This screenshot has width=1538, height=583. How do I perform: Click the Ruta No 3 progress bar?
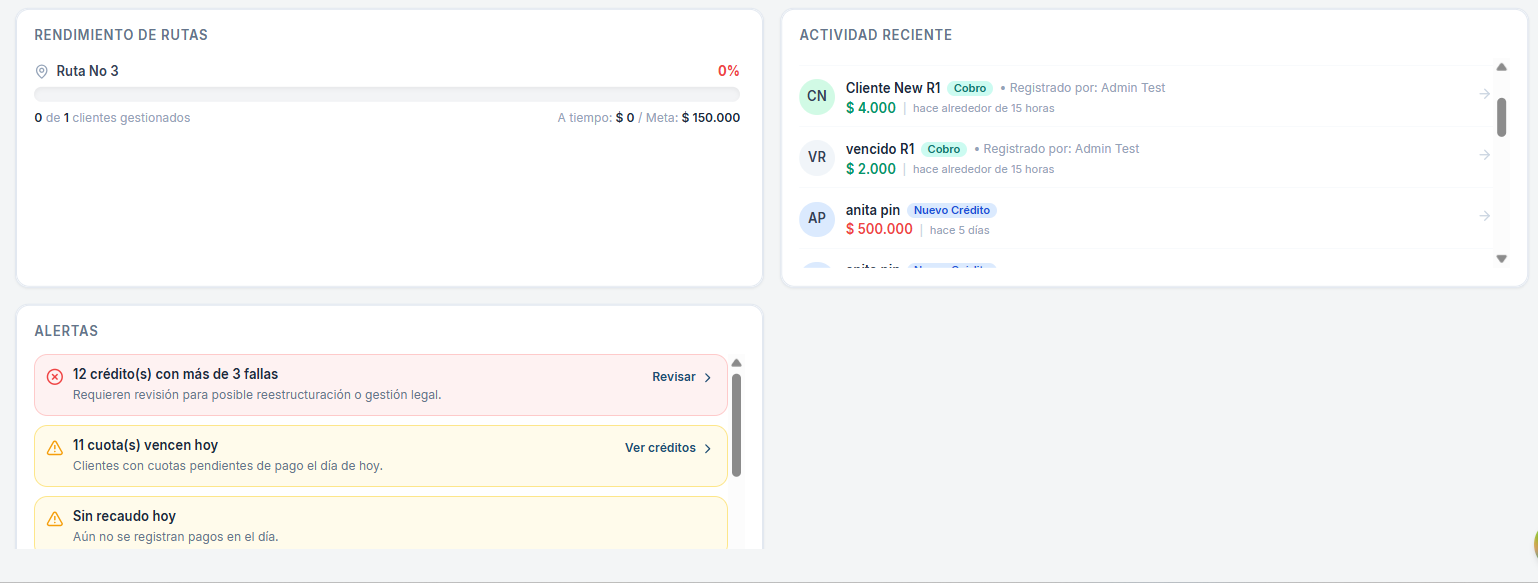(x=387, y=94)
